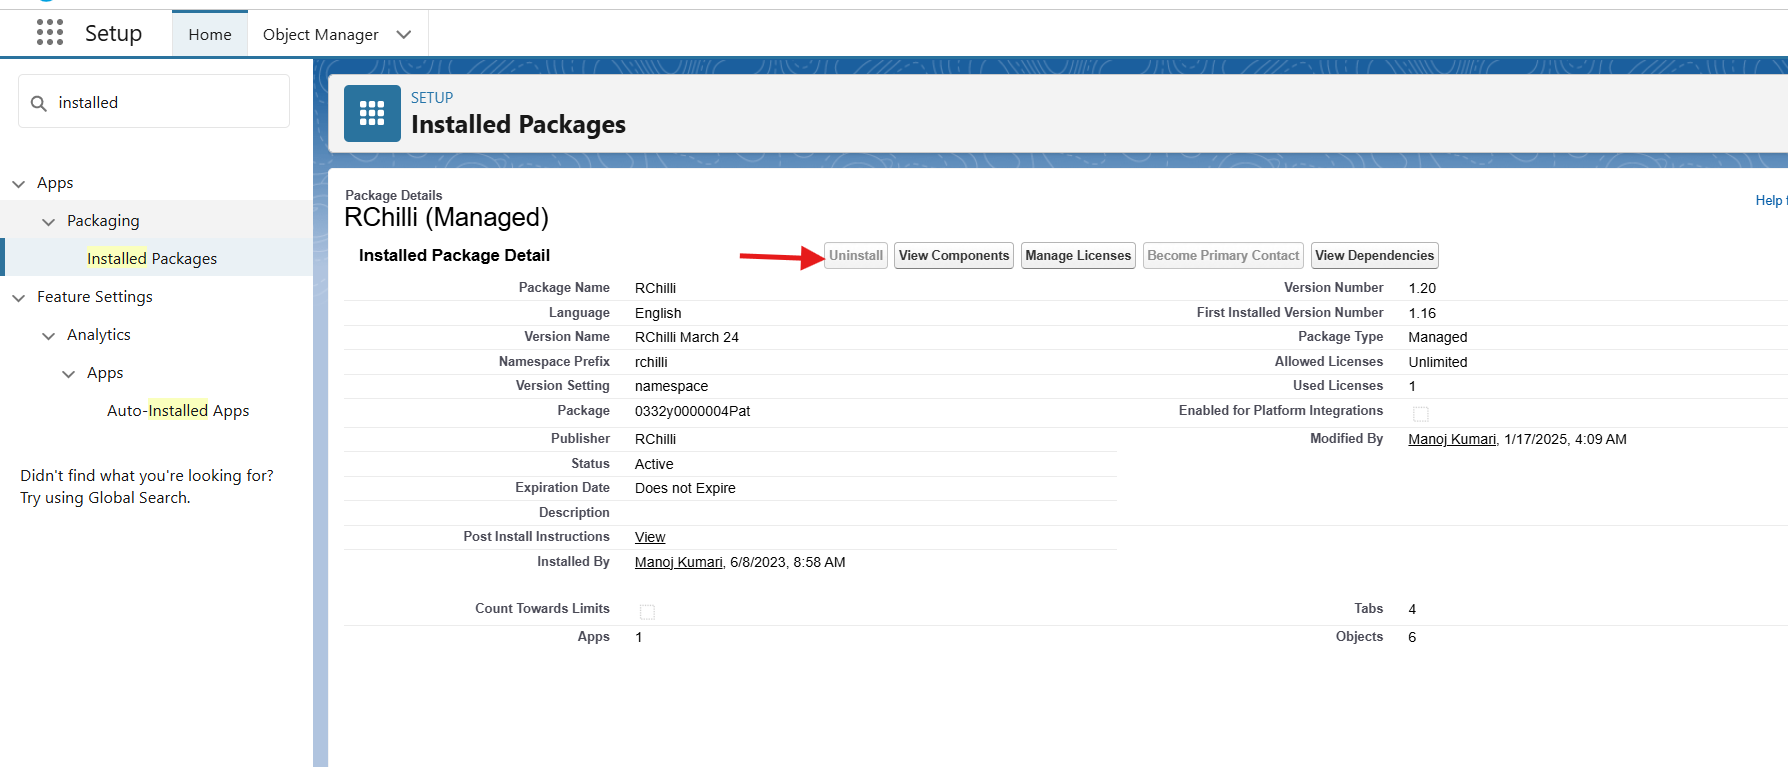Switch to the Home tab
Viewport: 1788px width, 767px height.
point(210,34)
